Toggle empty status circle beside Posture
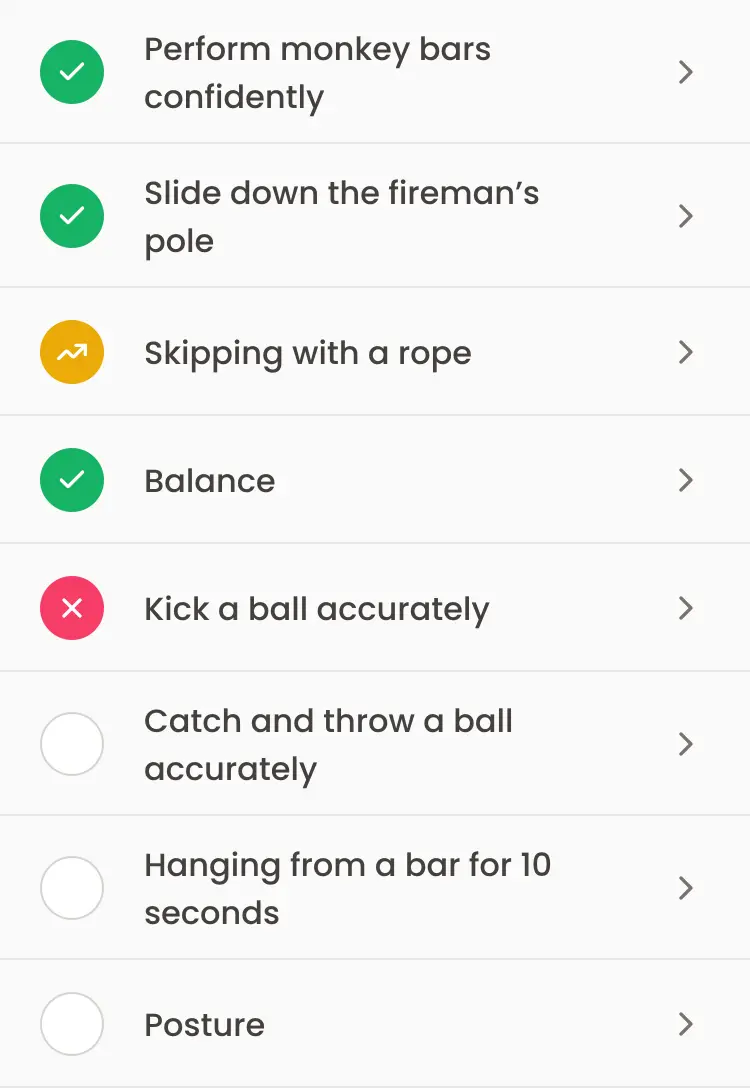The height and width of the screenshot is (1088, 750). tap(72, 1024)
